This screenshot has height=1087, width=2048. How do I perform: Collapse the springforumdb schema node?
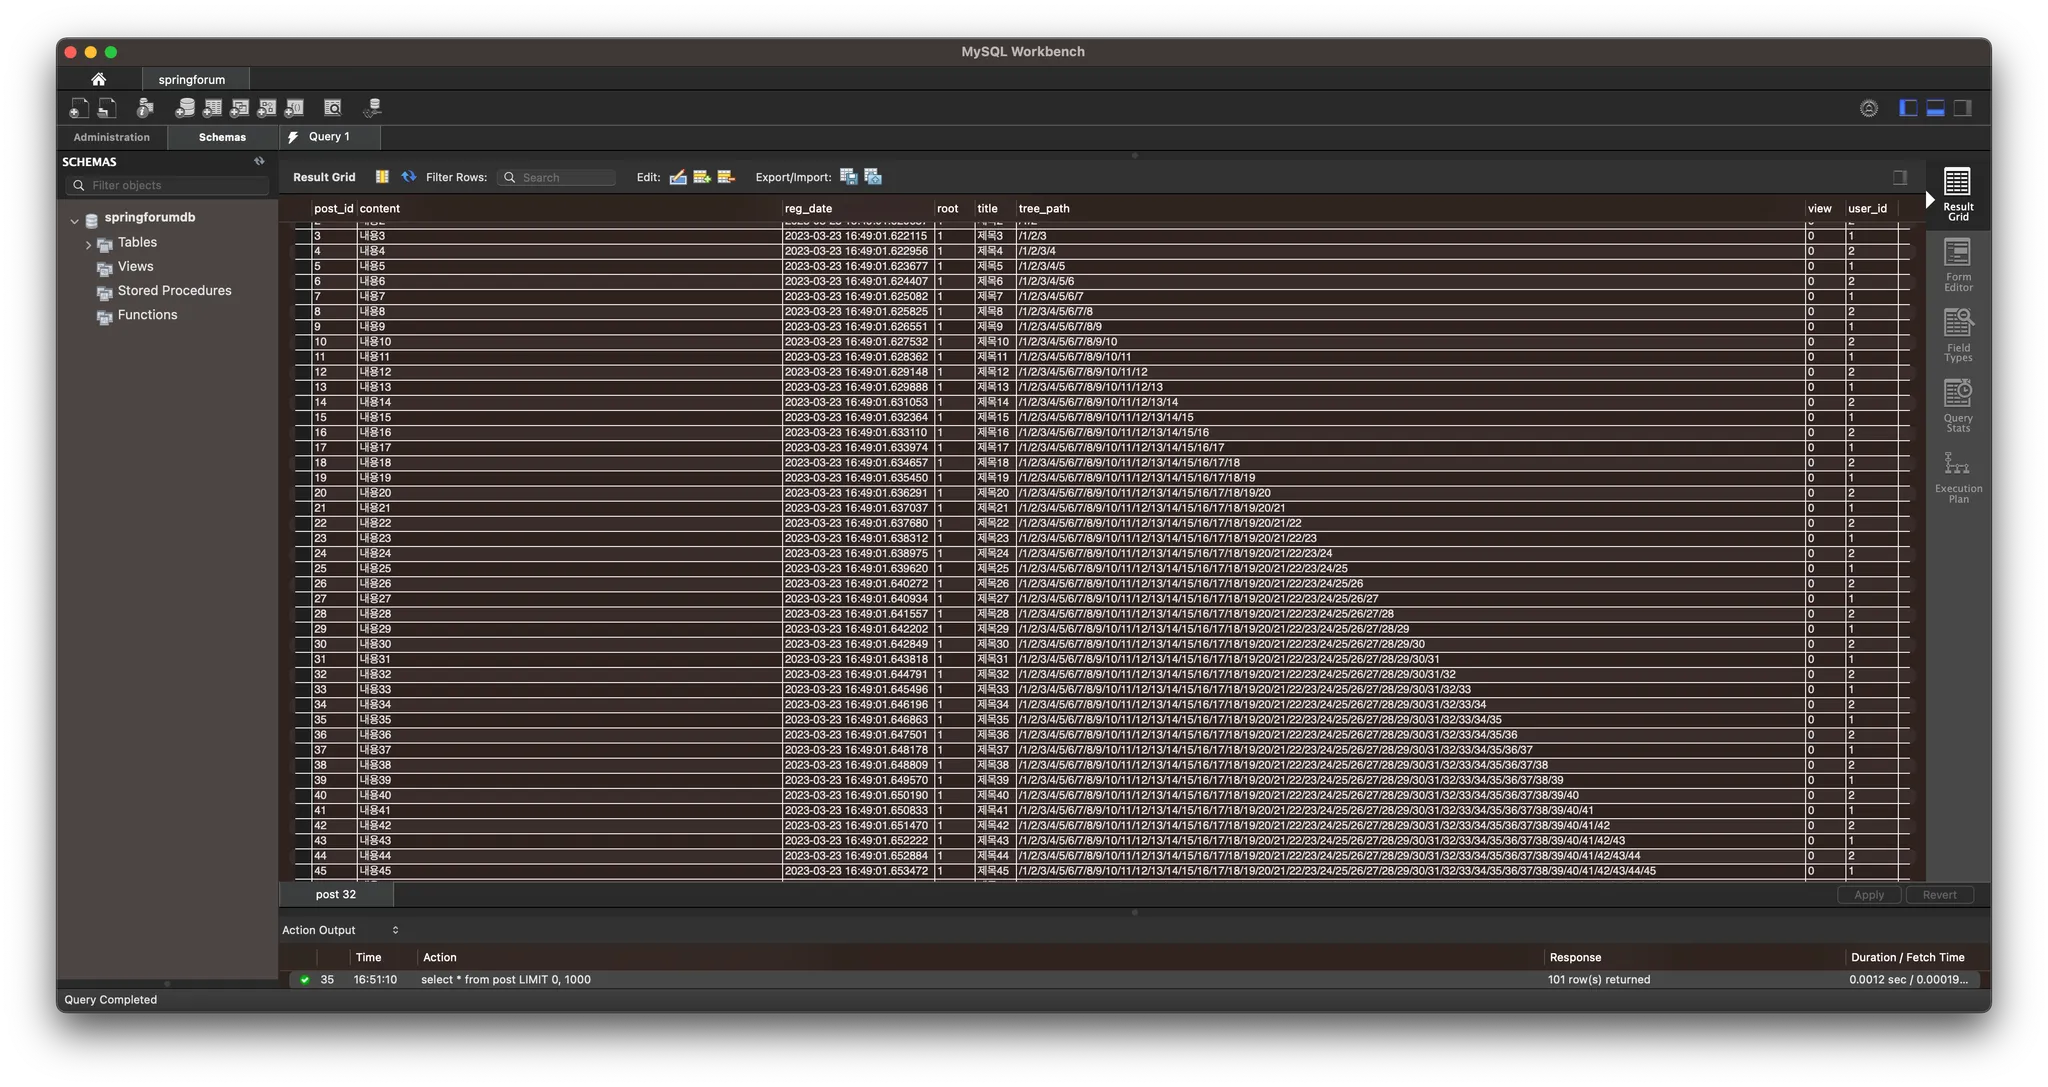tap(74, 220)
